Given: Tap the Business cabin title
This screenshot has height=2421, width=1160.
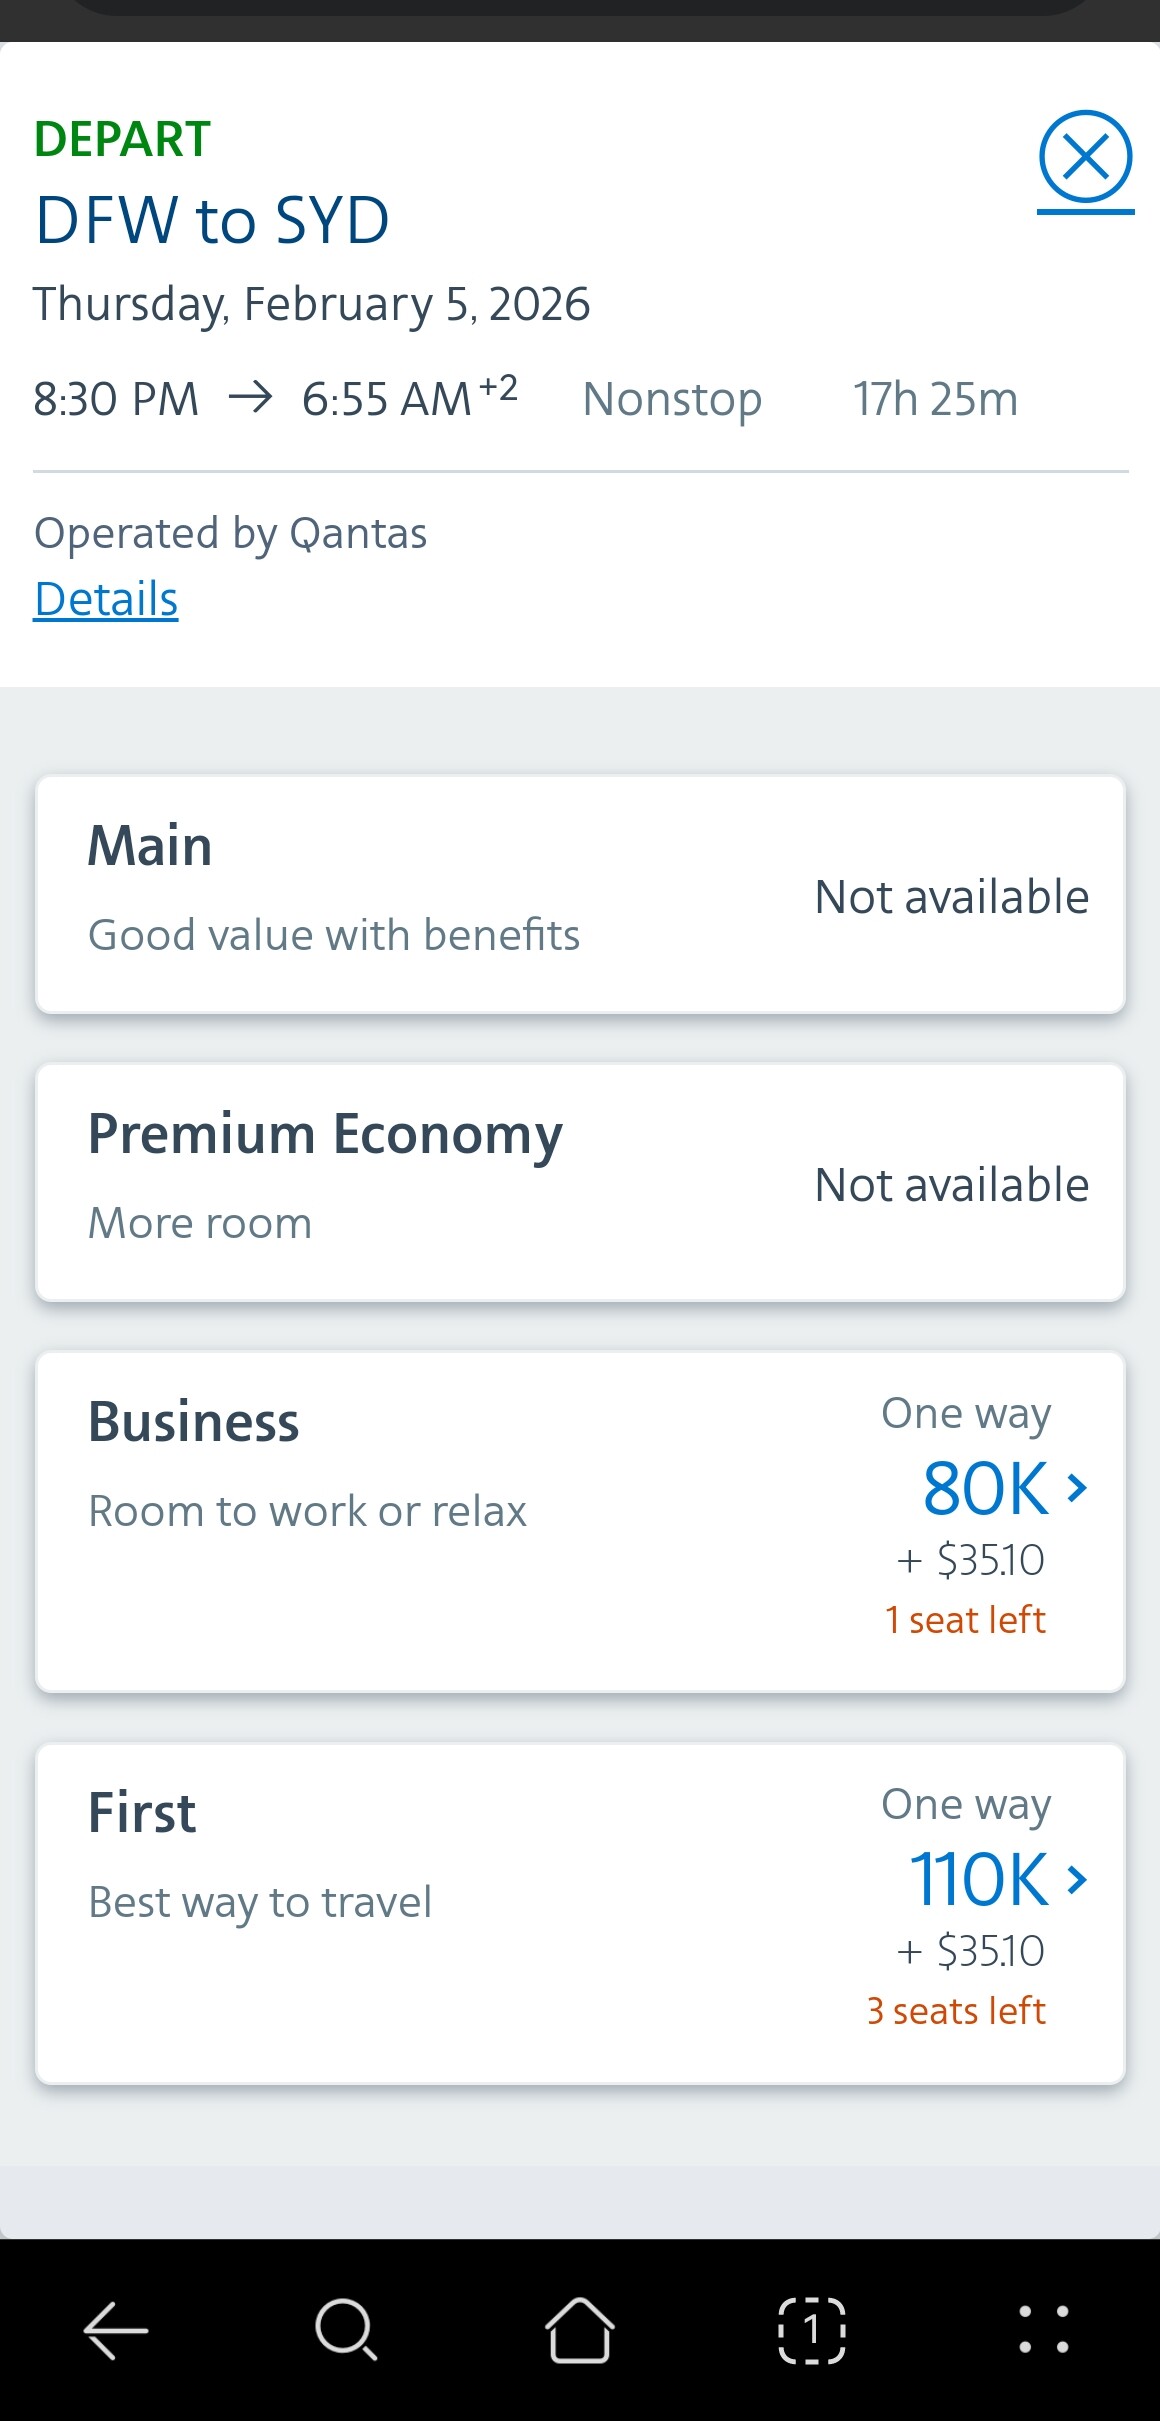Looking at the screenshot, I should pyautogui.click(x=194, y=1422).
